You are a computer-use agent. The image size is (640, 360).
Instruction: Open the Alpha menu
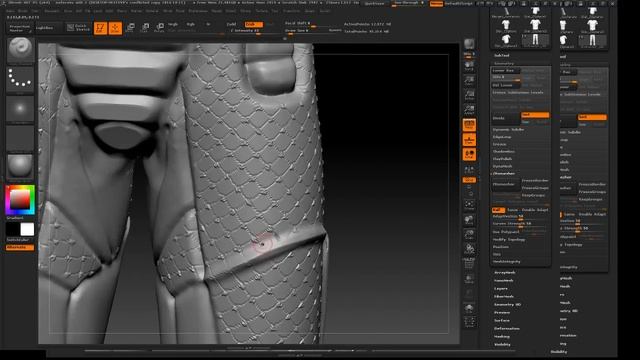[x=10, y=11]
